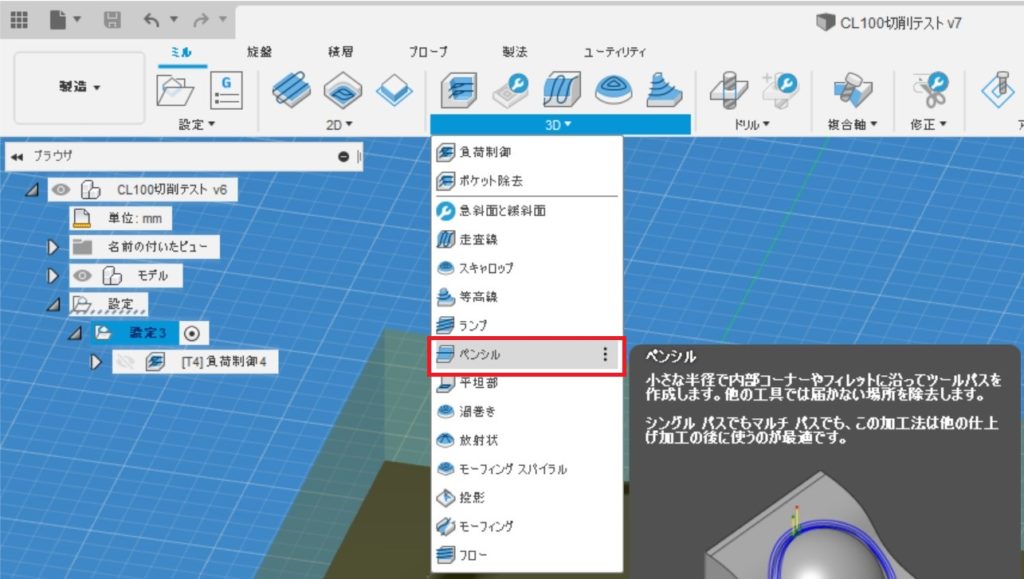Collapse the CL100切削テスト v6 root node

click(x=32, y=190)
